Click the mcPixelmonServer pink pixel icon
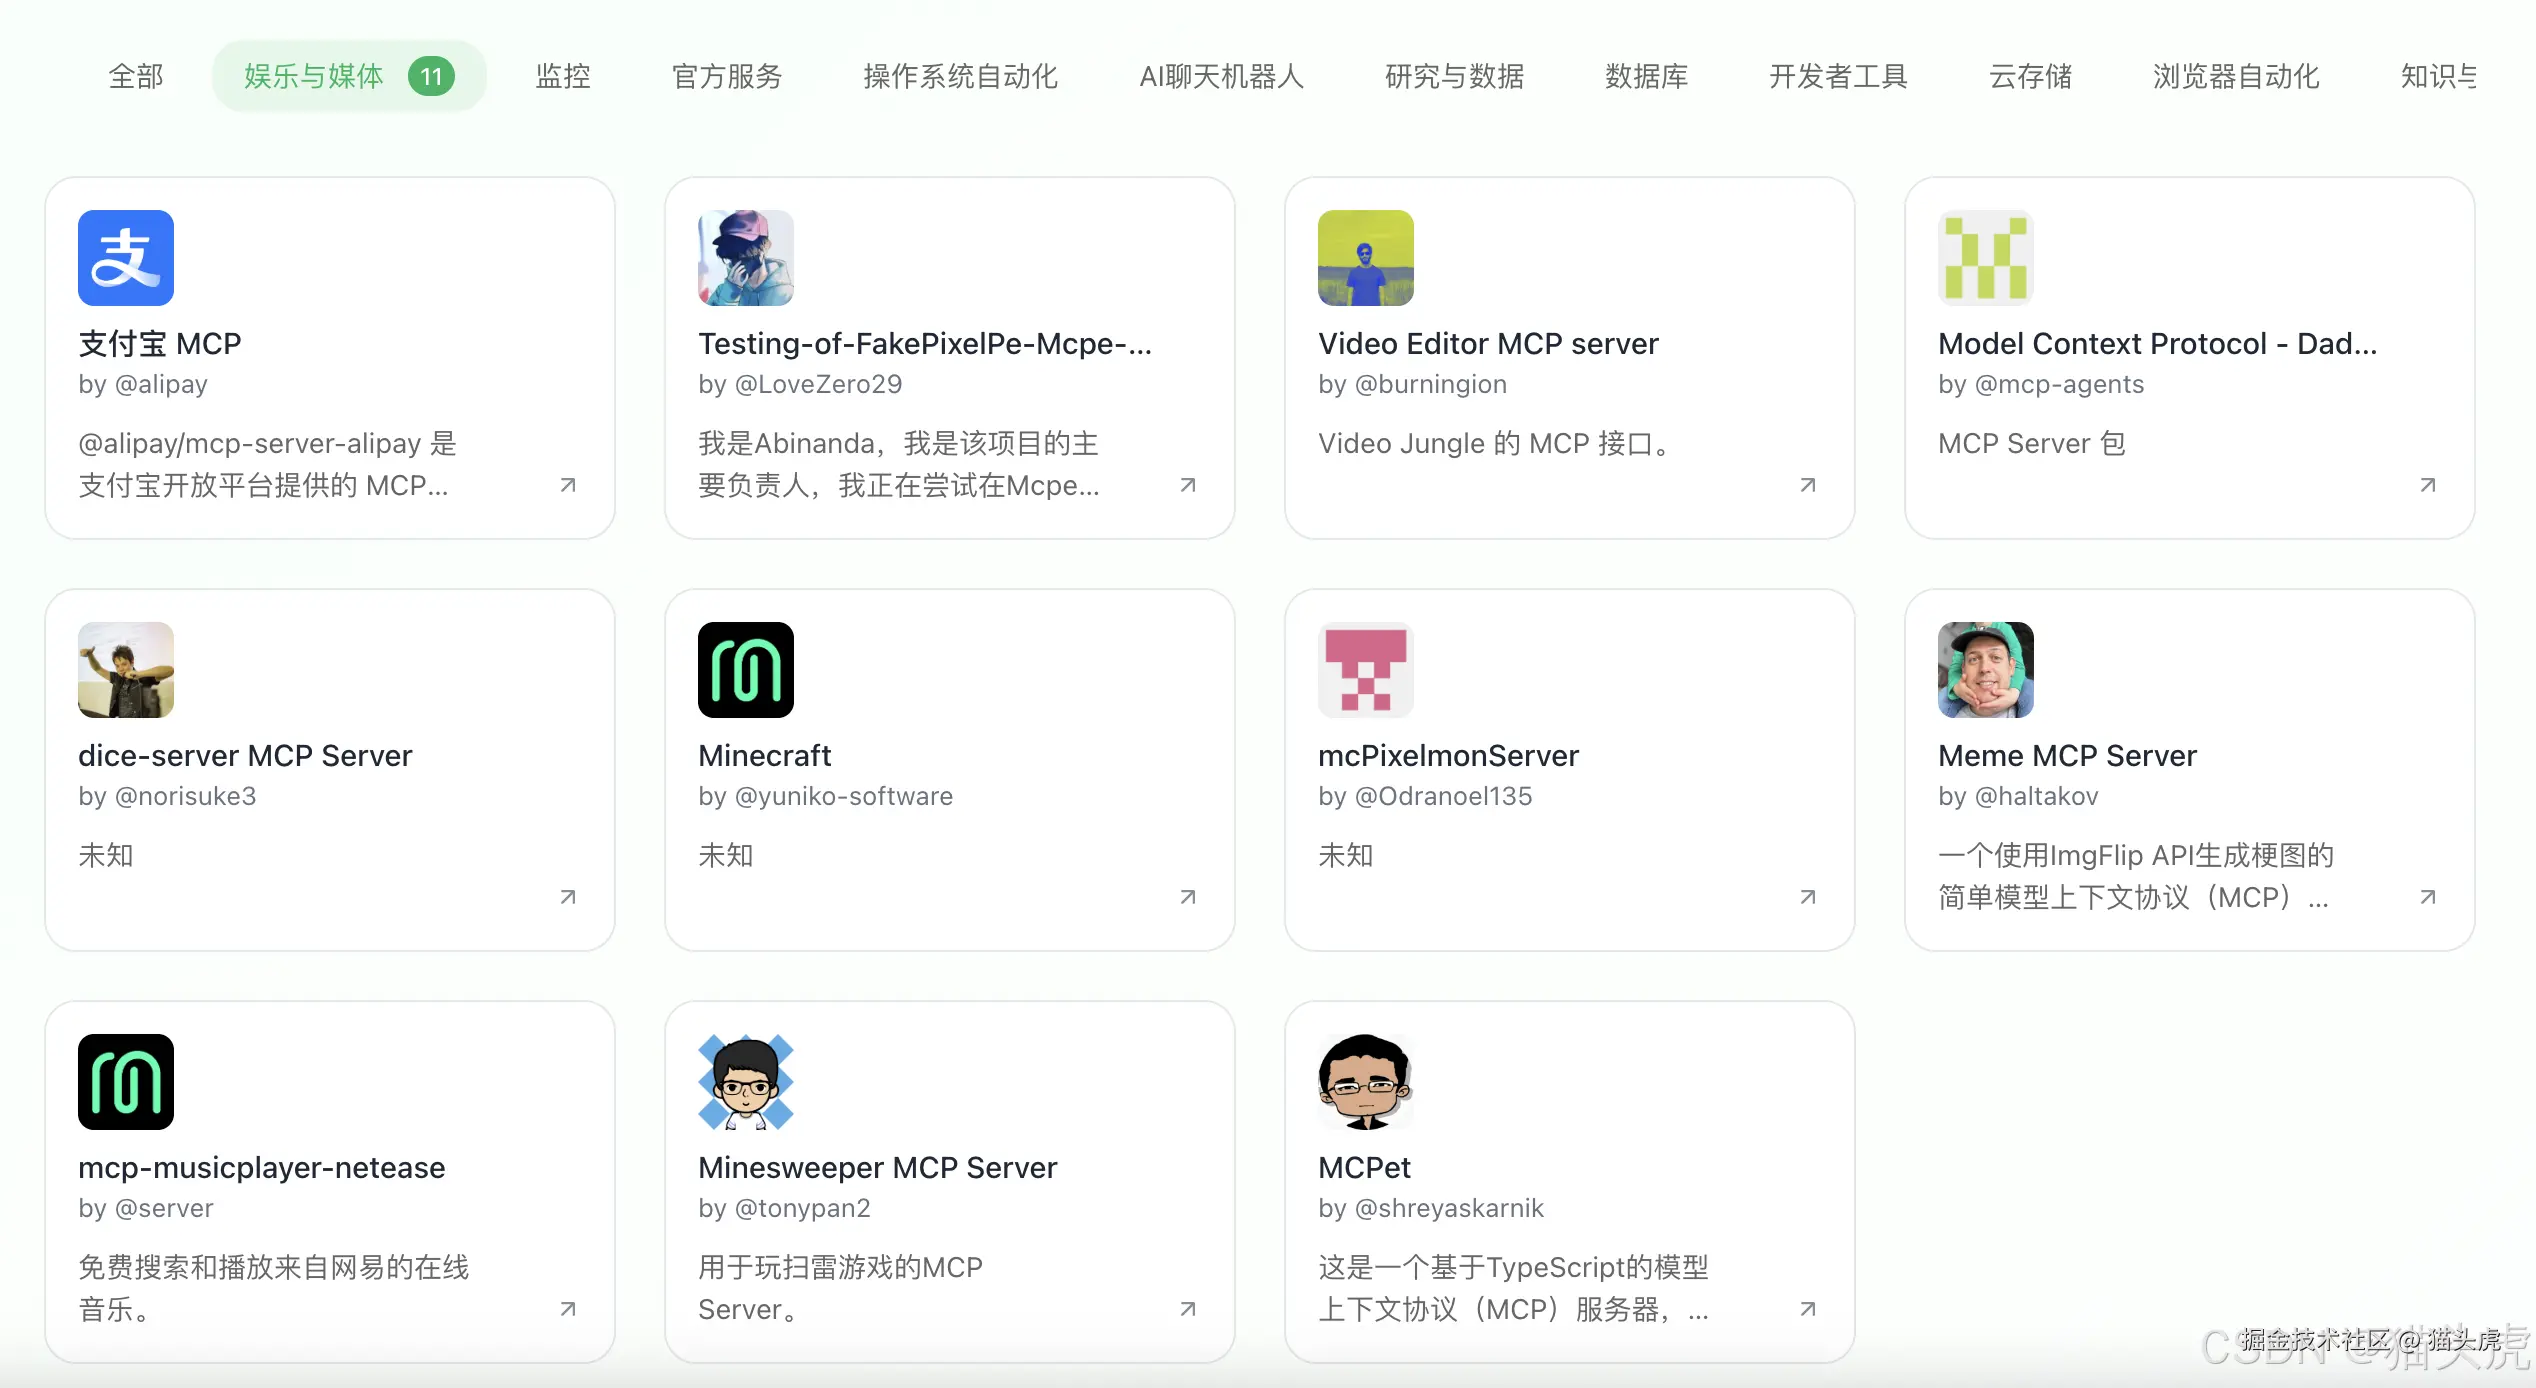 pyautogui.click(x=1366, y=670)
